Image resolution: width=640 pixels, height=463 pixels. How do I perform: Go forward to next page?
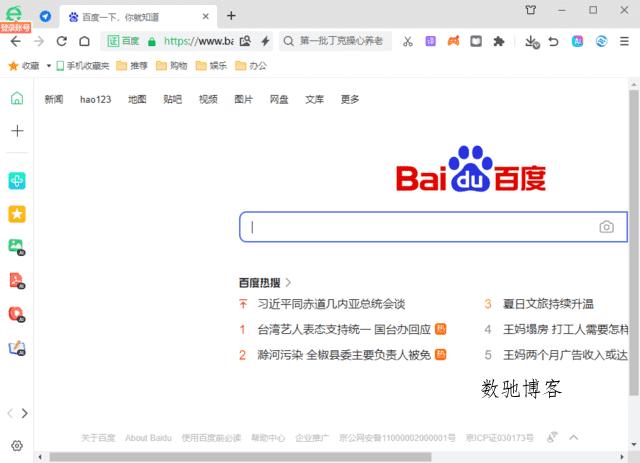click(x=39, y=41)
